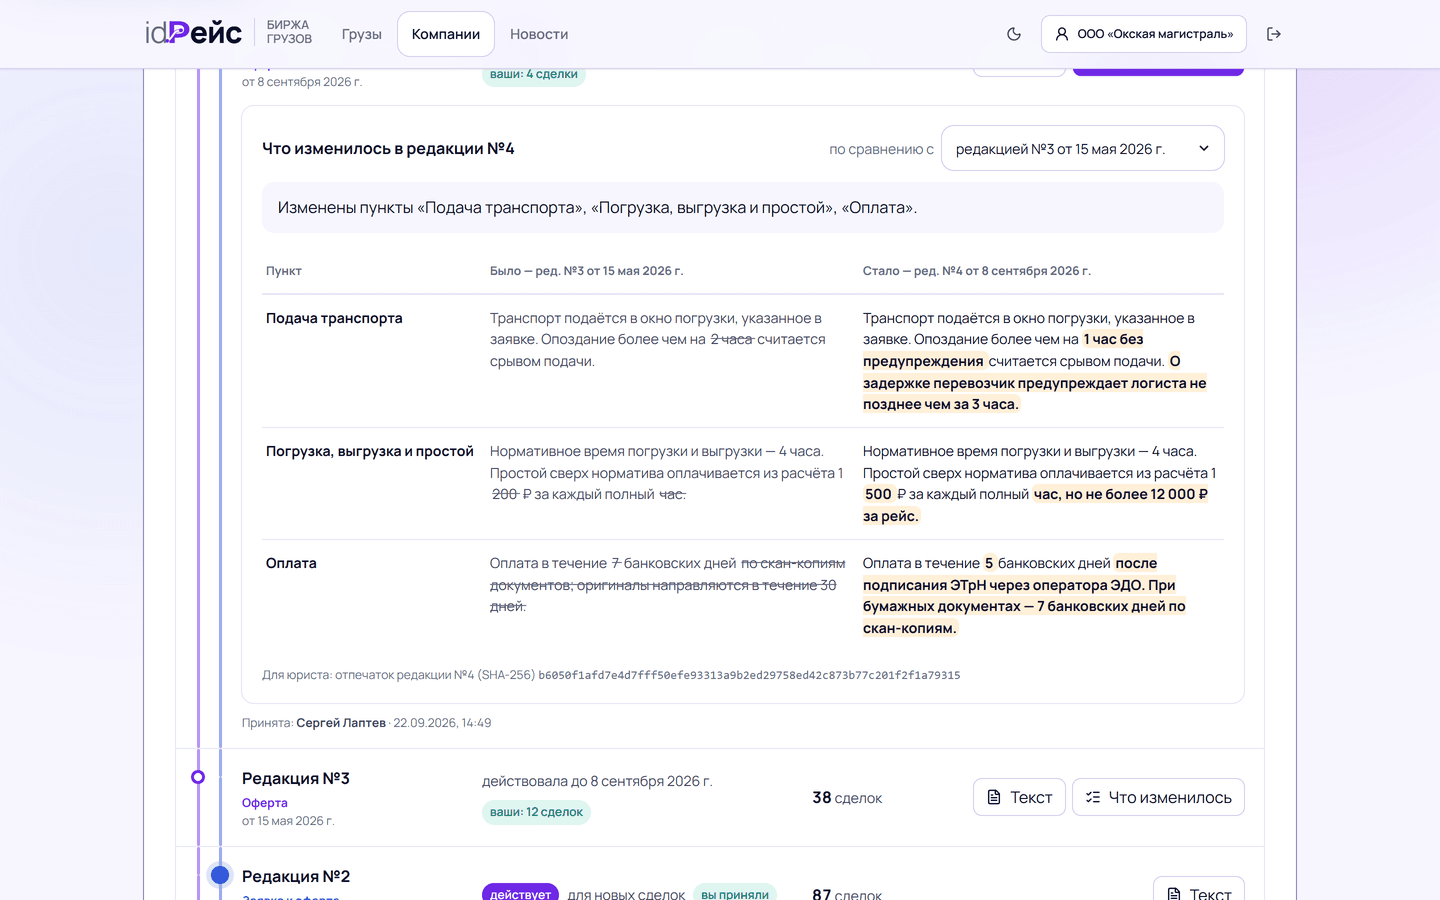1440x900 pixels.
Task: Click the «Подача транспорта» row label
Action: [x=334, y=318]
